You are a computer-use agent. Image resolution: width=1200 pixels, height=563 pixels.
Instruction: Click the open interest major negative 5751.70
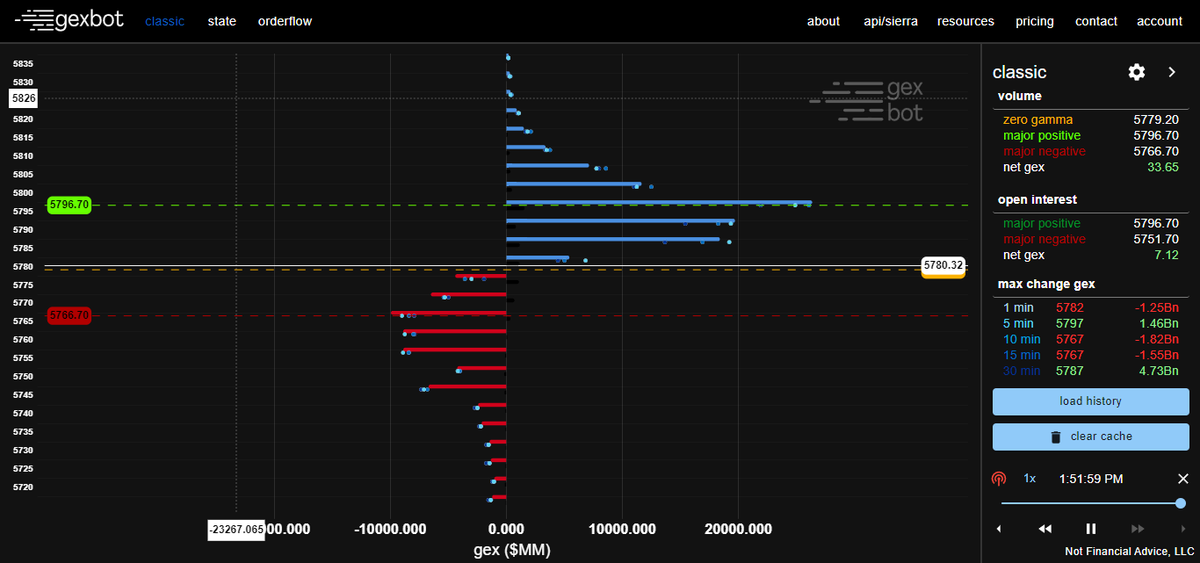pyautogui.click(x=1155, y=240)
